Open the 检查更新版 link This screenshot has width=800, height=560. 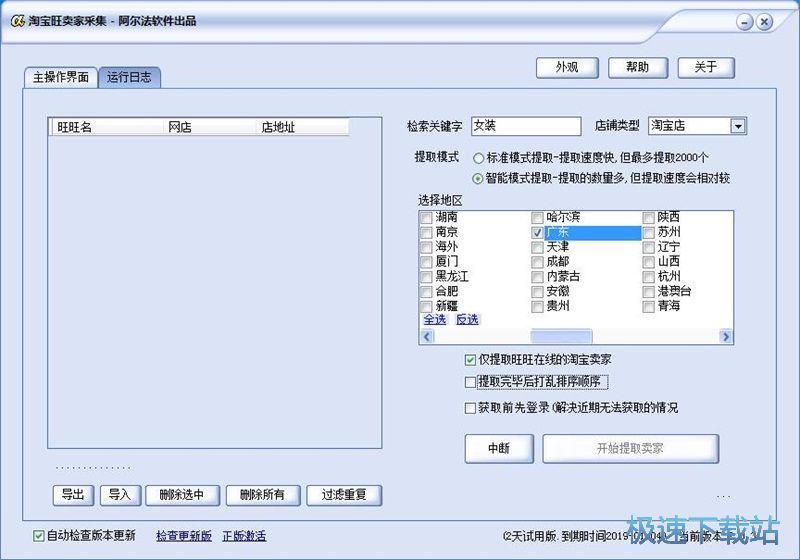184,536
